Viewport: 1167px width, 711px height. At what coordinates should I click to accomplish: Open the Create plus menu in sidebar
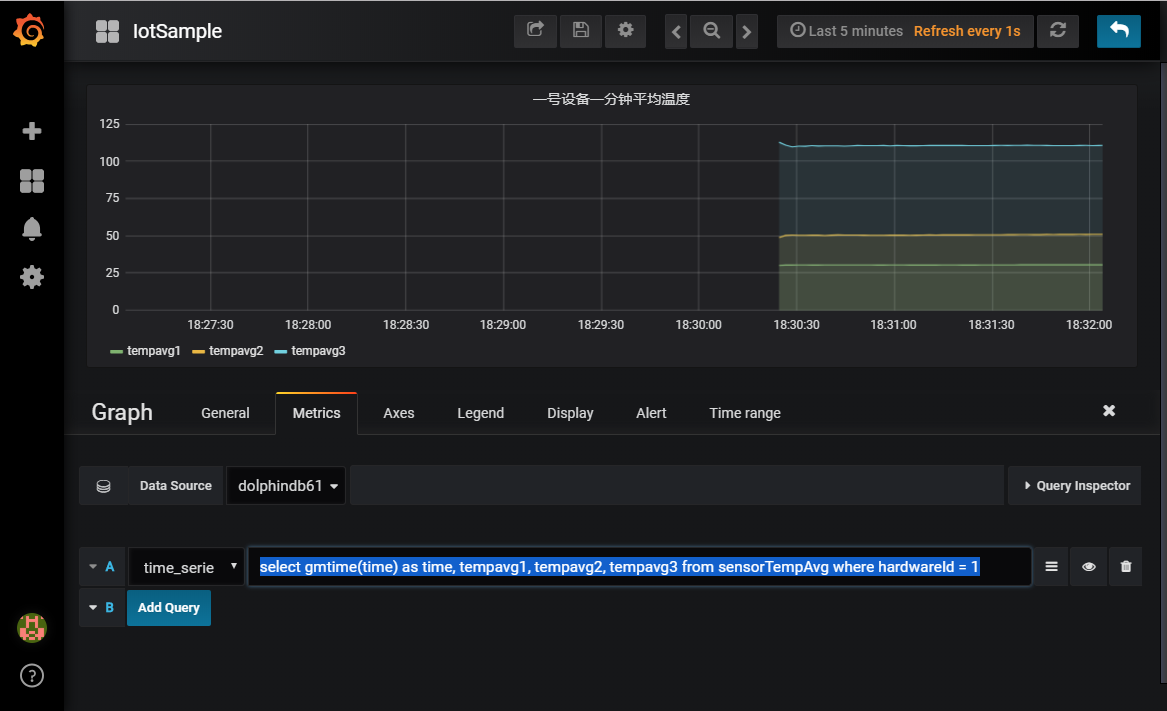pos(32,131)
